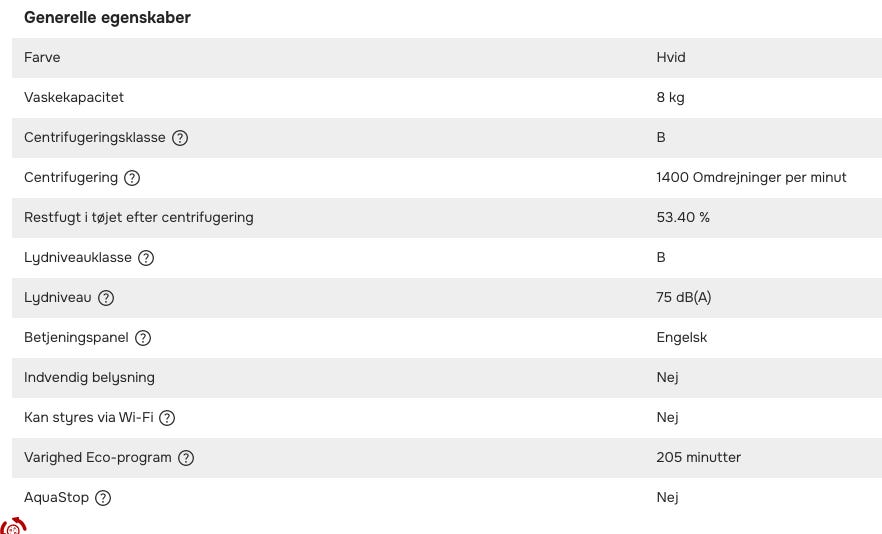Viewport: 882px width, 534px height.
Task: Select the 53.40 % value
Action: pos(683,218)
